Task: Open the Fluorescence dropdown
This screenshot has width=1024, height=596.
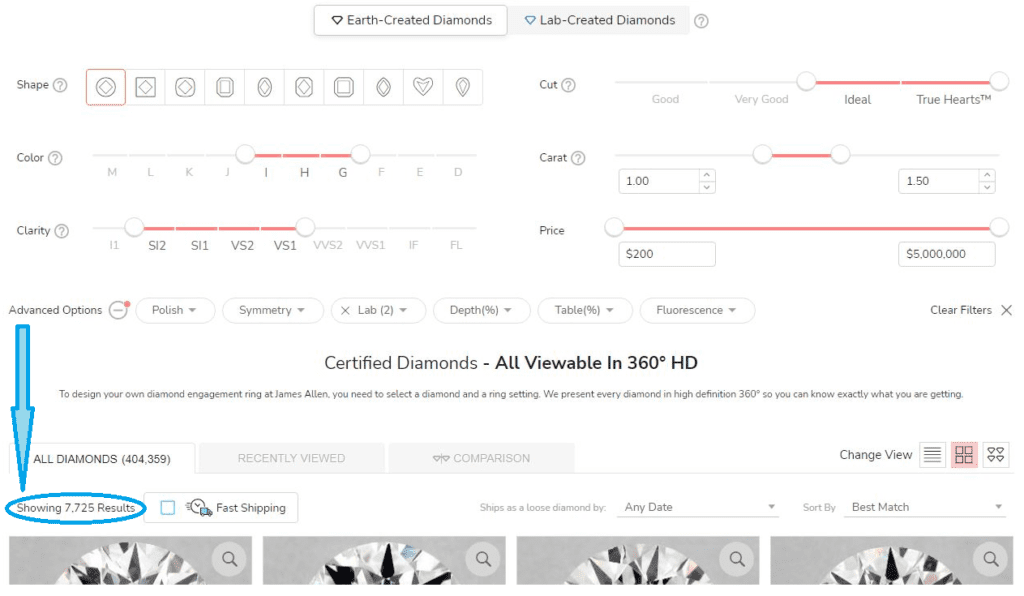Action: point(697,310)
